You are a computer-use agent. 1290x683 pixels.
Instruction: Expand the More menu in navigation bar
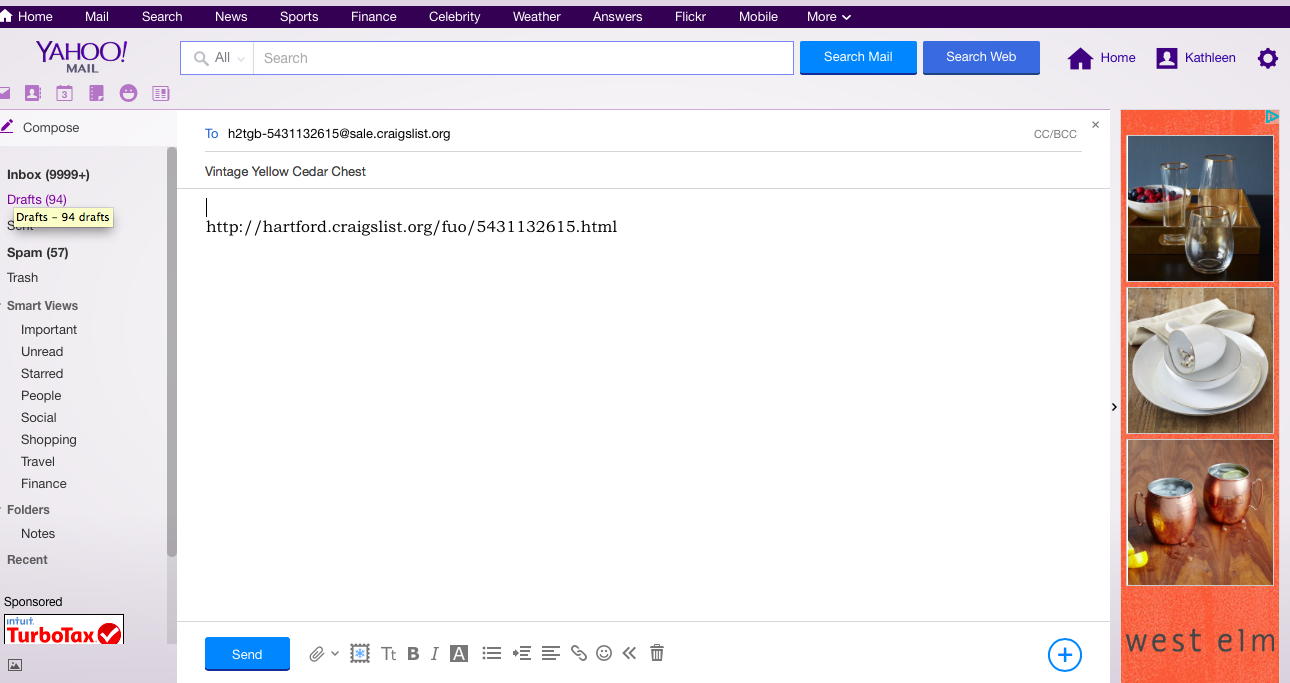click(x=829, y=16)
